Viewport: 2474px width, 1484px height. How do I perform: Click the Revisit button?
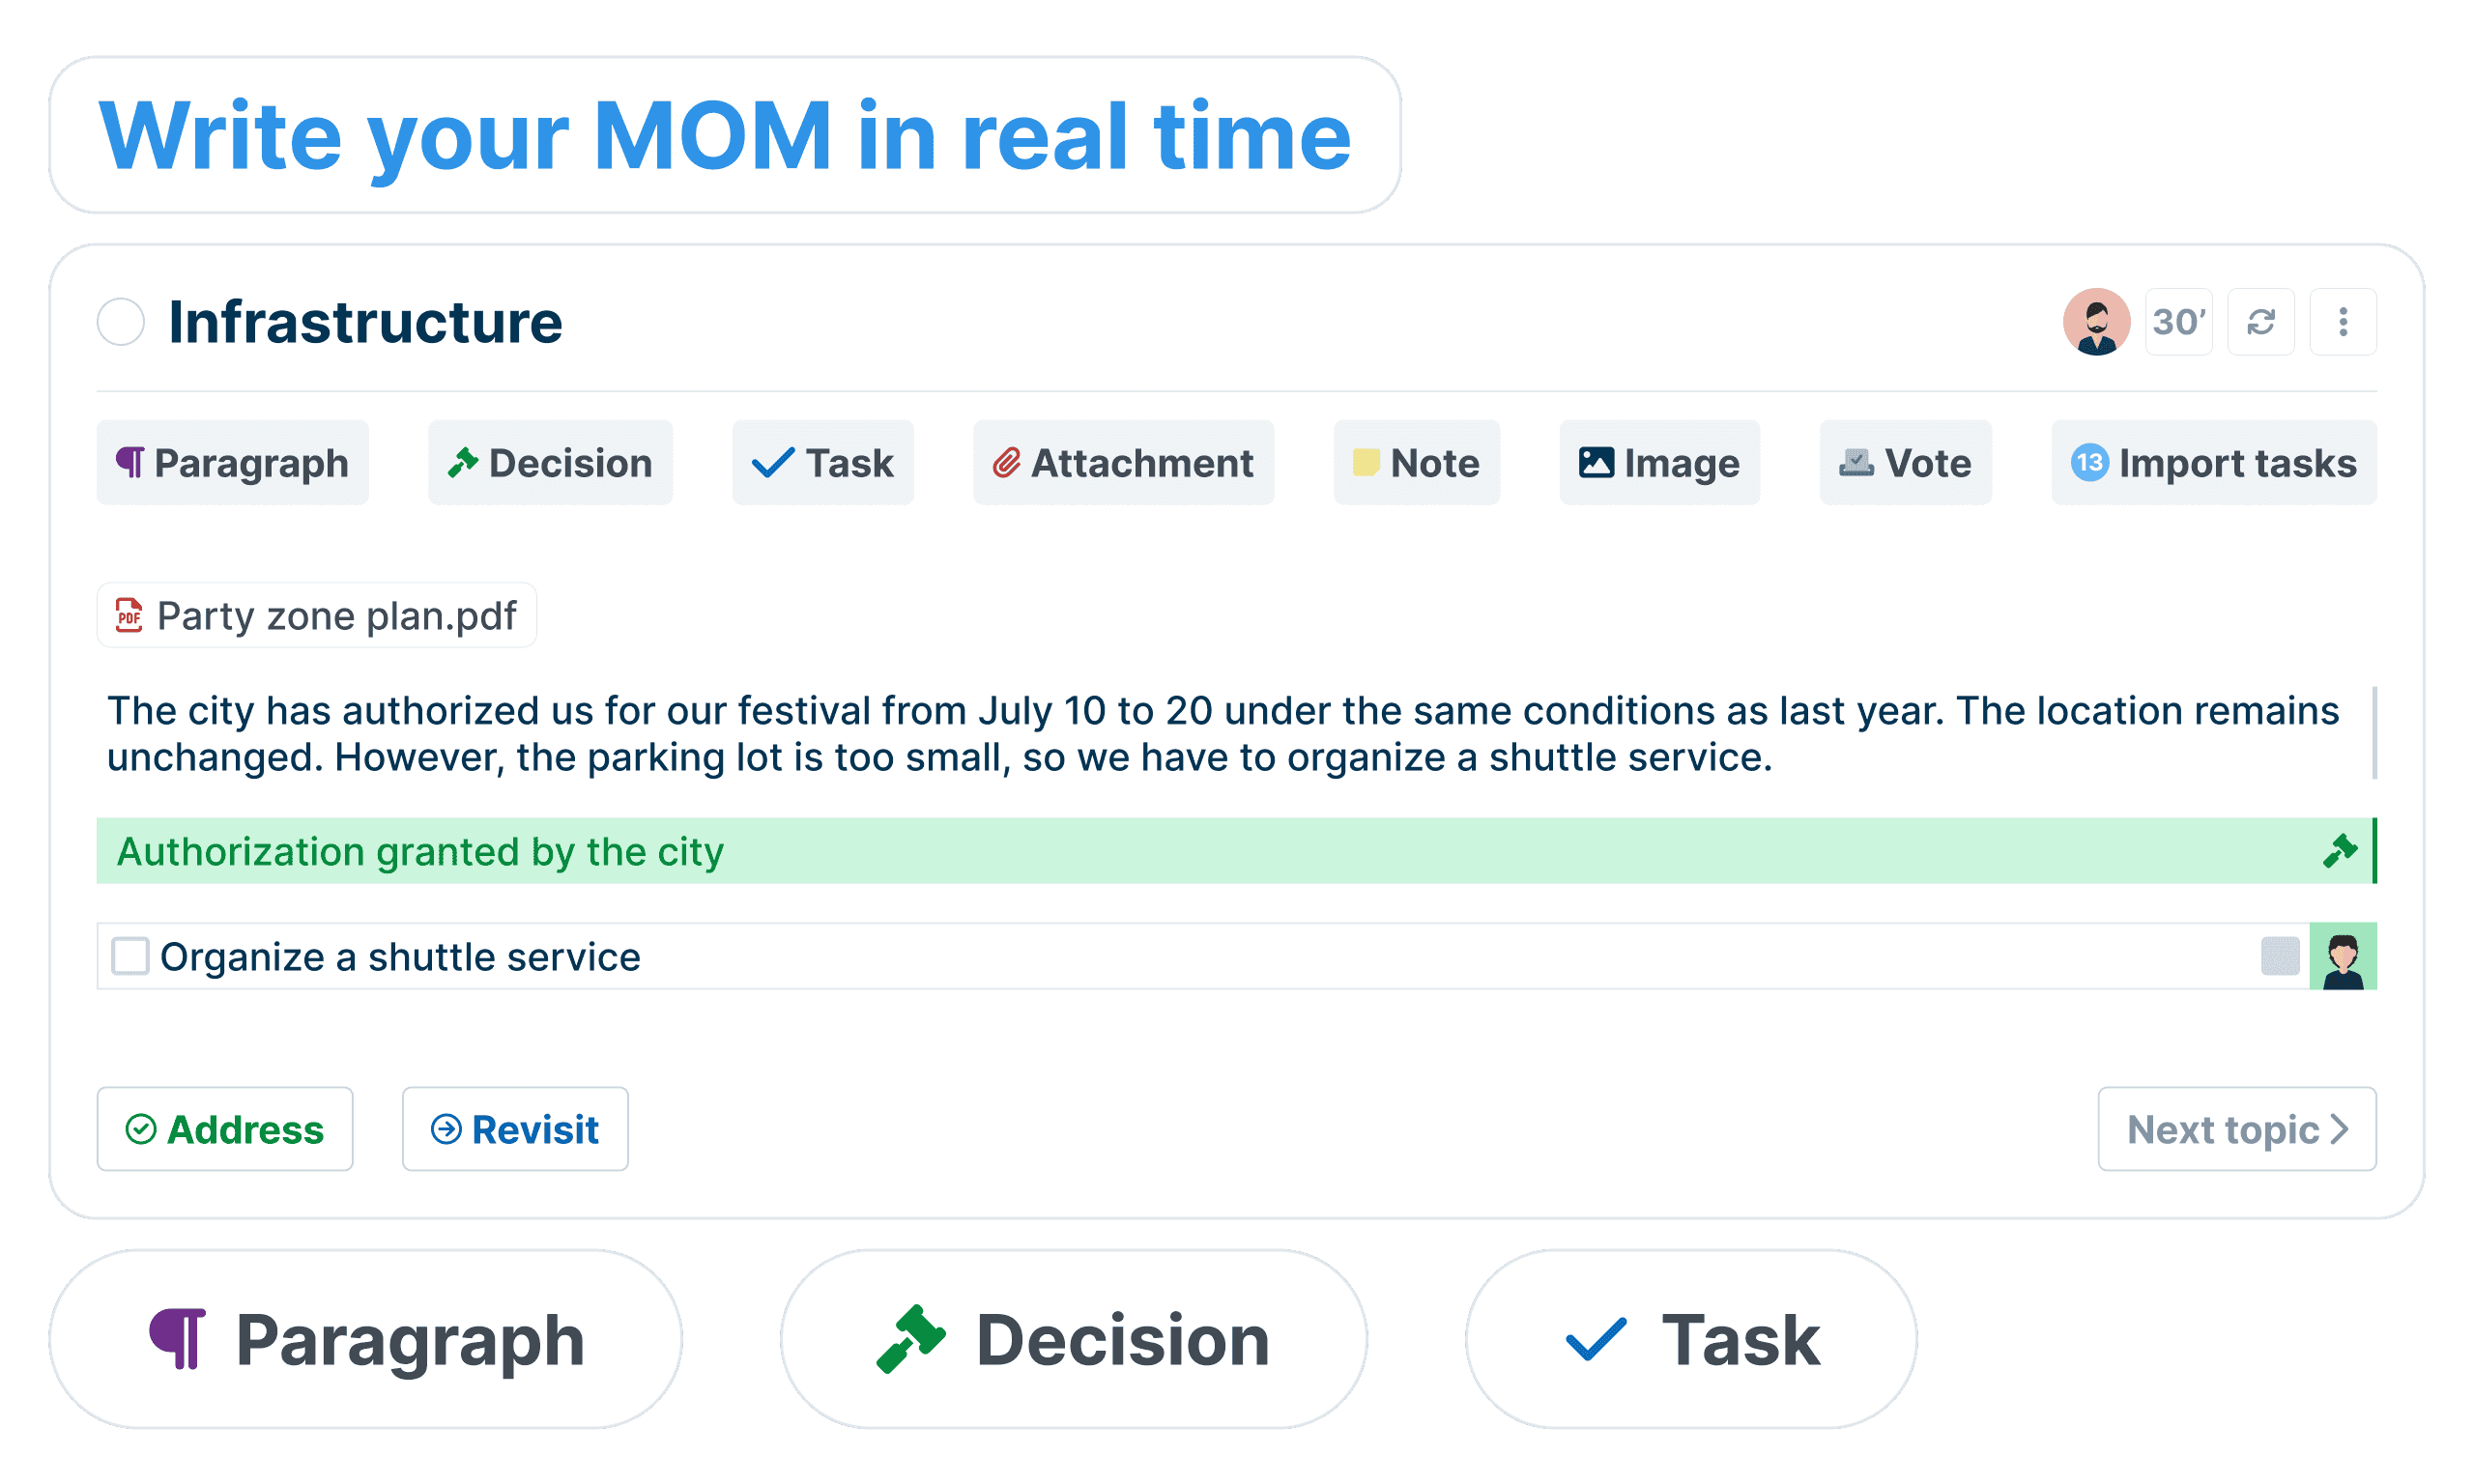[515, 1129]
